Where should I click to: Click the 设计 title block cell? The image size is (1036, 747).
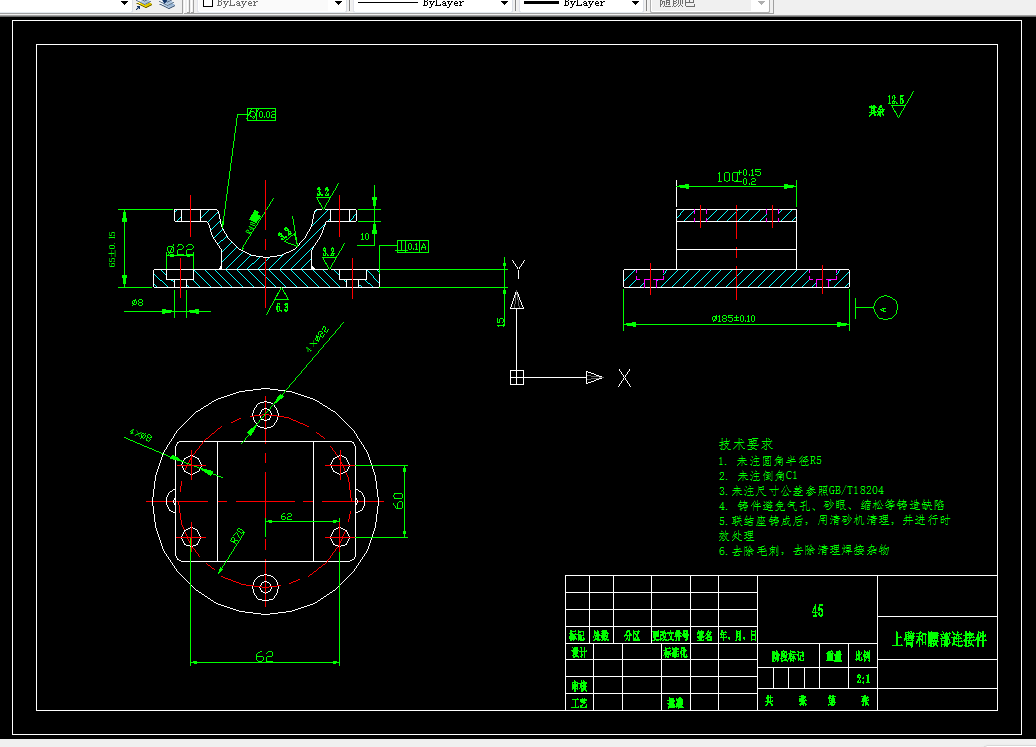point(579,652)
